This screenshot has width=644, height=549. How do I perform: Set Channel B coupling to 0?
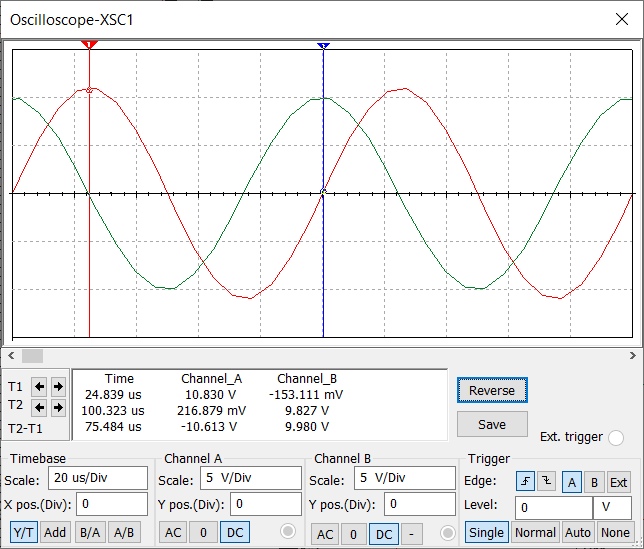pos(353,534)
